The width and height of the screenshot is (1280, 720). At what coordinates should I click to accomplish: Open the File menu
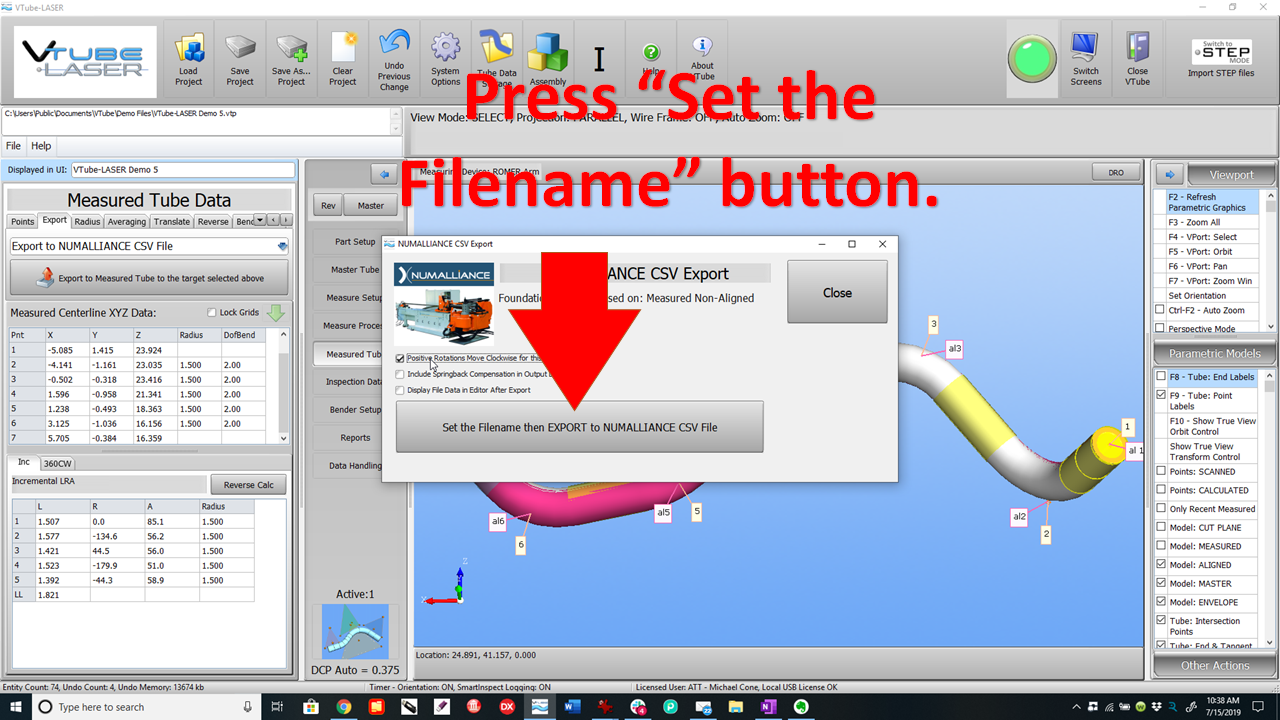tap(13, 146)
